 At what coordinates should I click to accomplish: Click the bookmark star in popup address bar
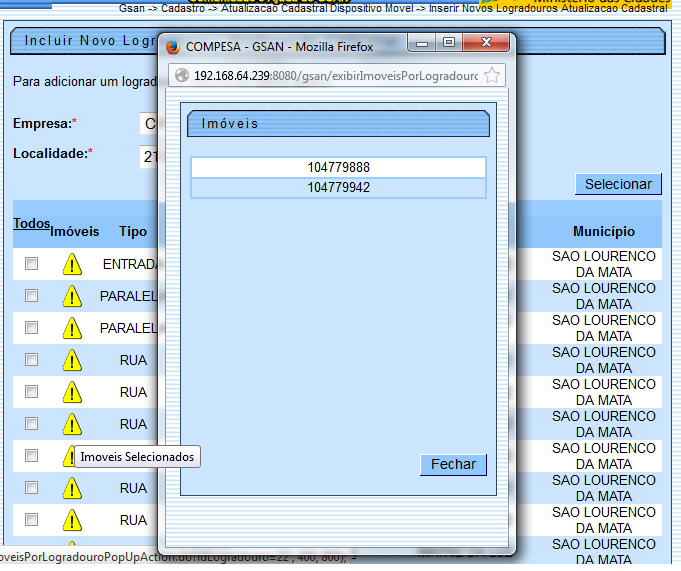click(x=492, y=76)
